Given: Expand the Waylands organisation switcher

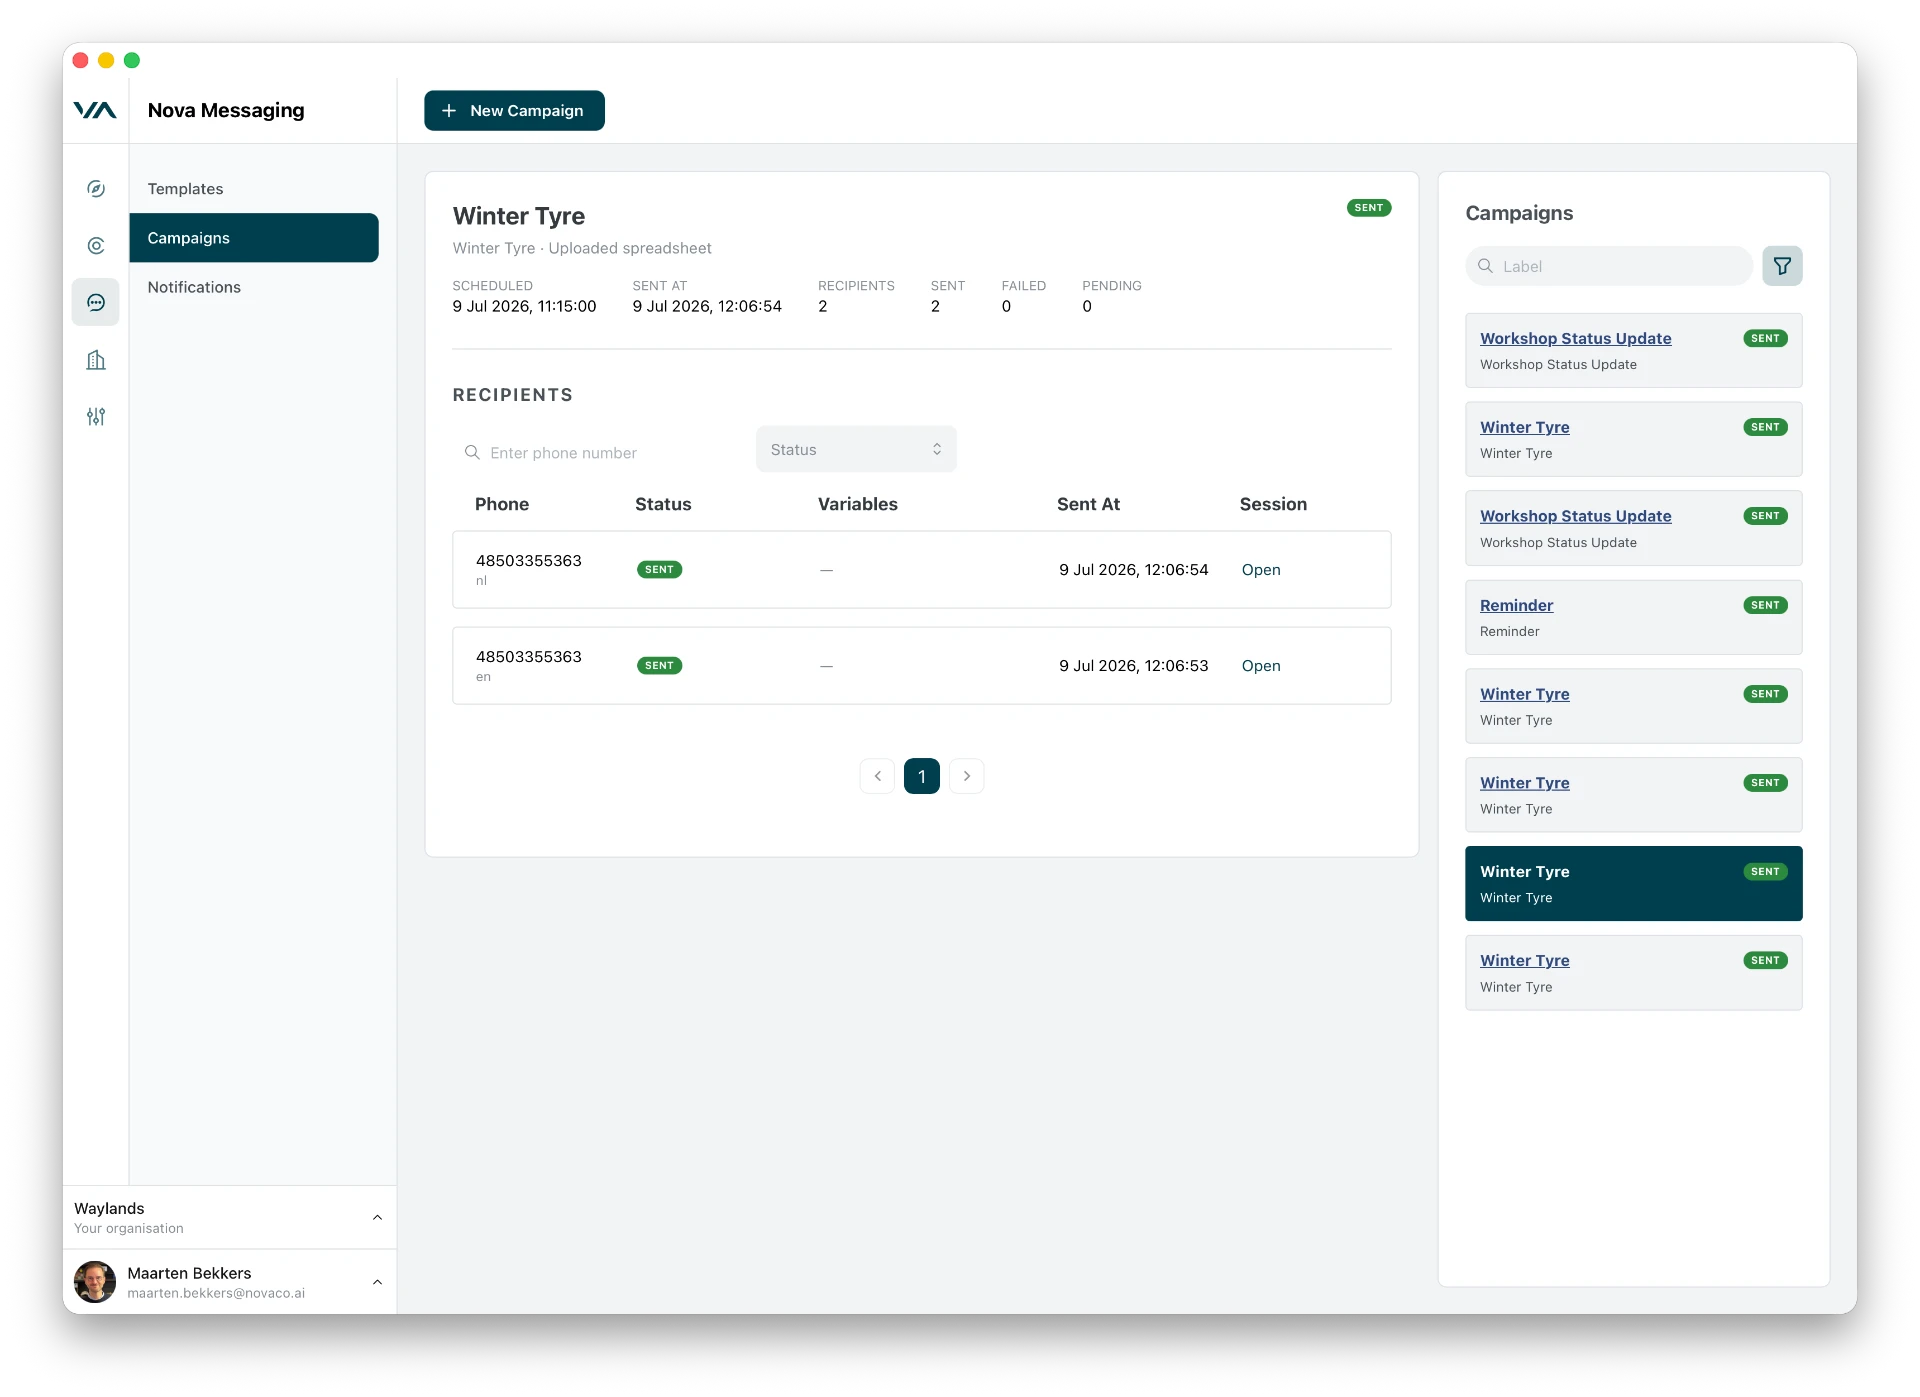Looking at the screenshot, I should coord(230,1217).
